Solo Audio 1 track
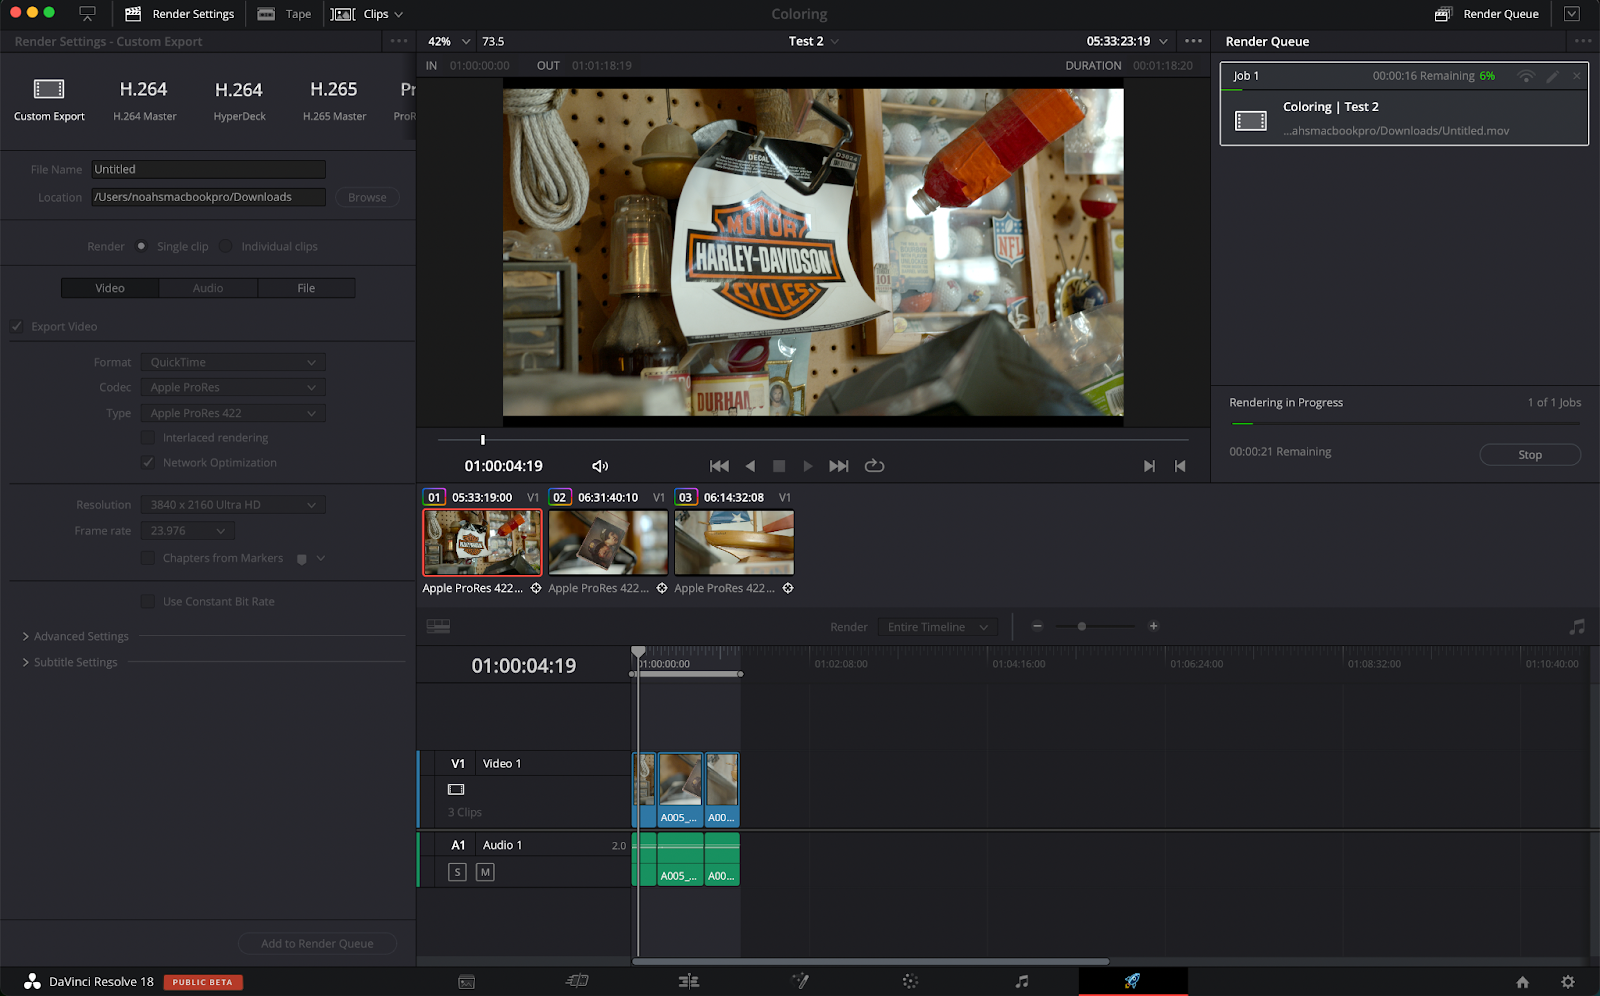This screenshot has height=996, width=1600. [x=458, y=872]
